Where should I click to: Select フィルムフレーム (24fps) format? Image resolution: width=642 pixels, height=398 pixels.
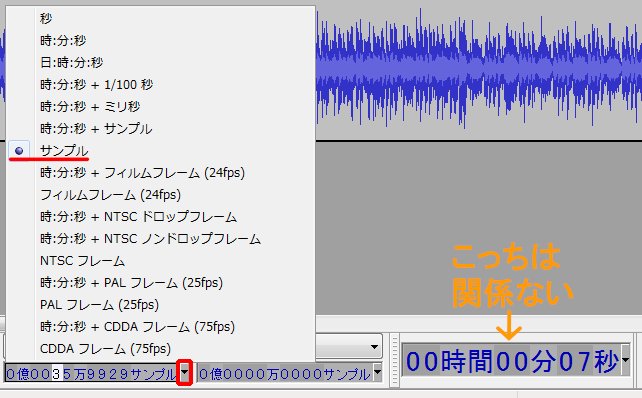[x=161, y=195]
